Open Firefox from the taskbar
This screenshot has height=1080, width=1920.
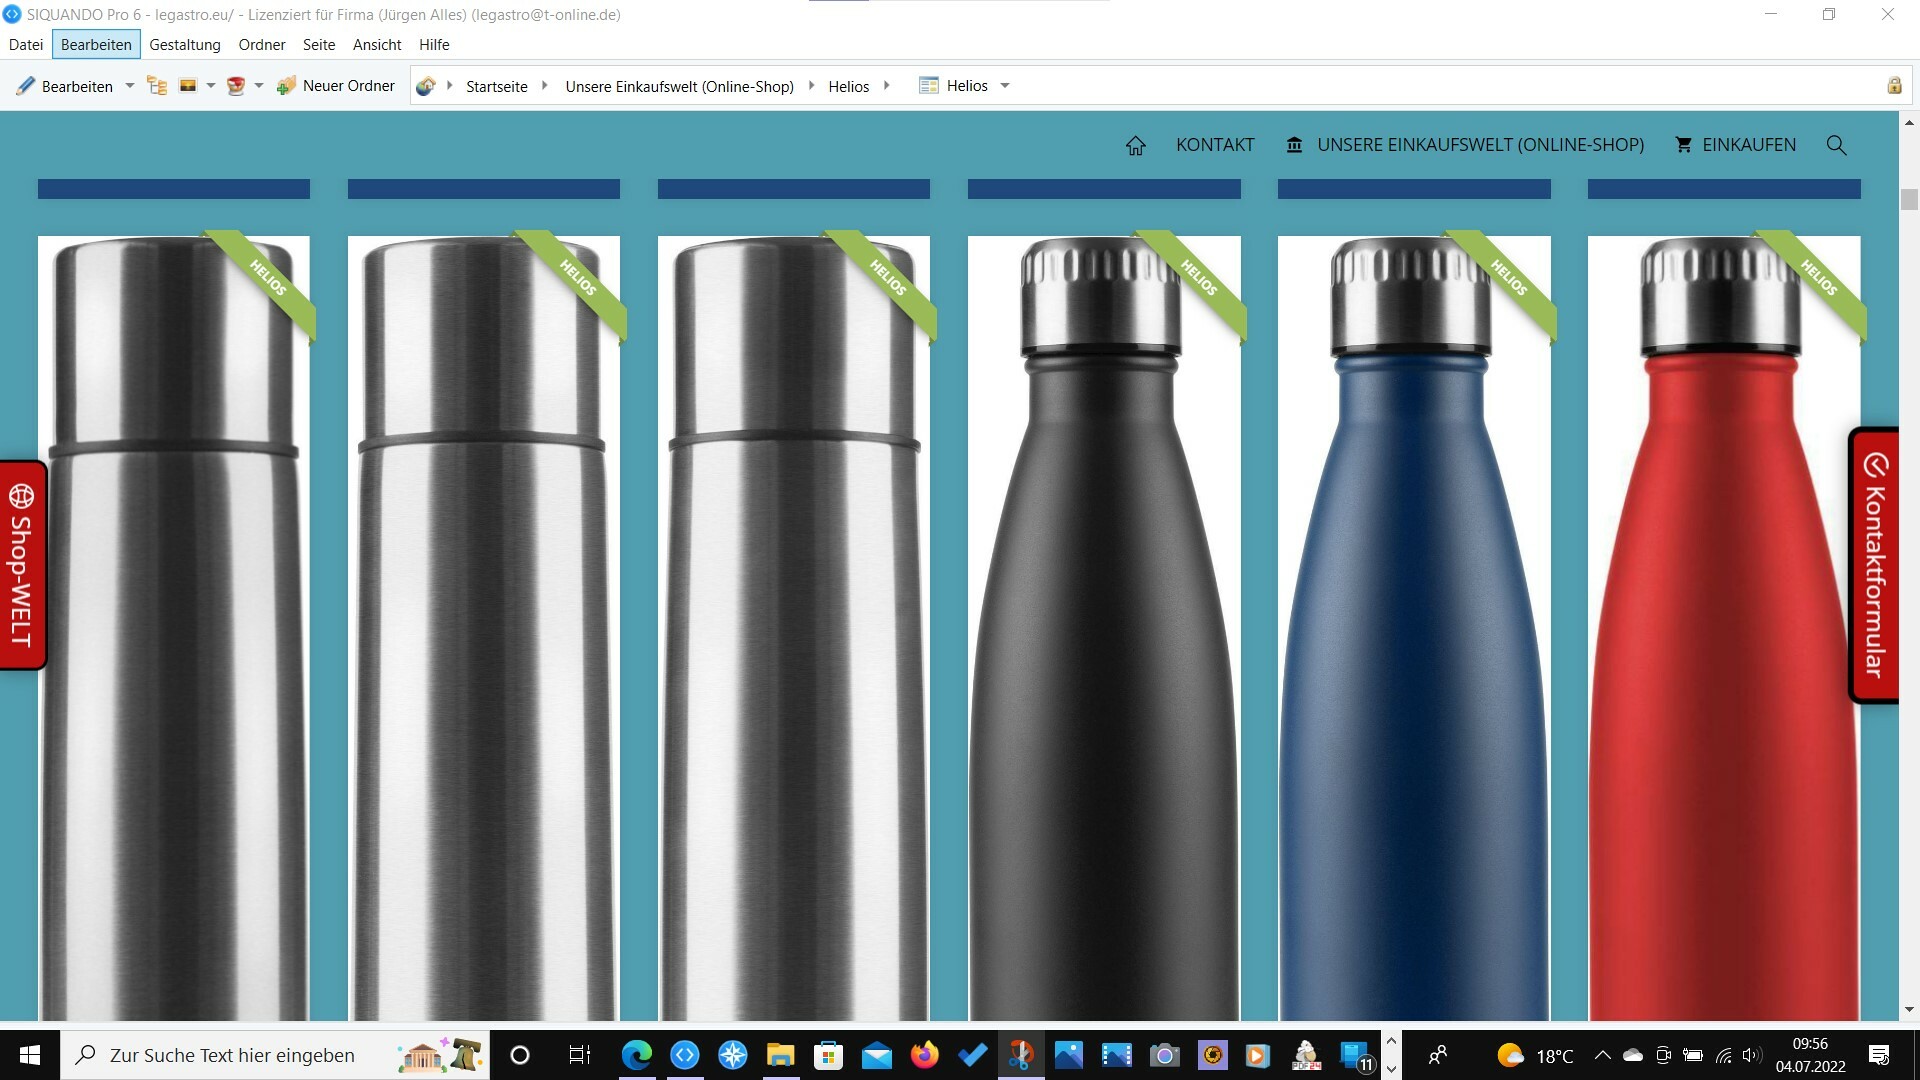click(925, 1055)
